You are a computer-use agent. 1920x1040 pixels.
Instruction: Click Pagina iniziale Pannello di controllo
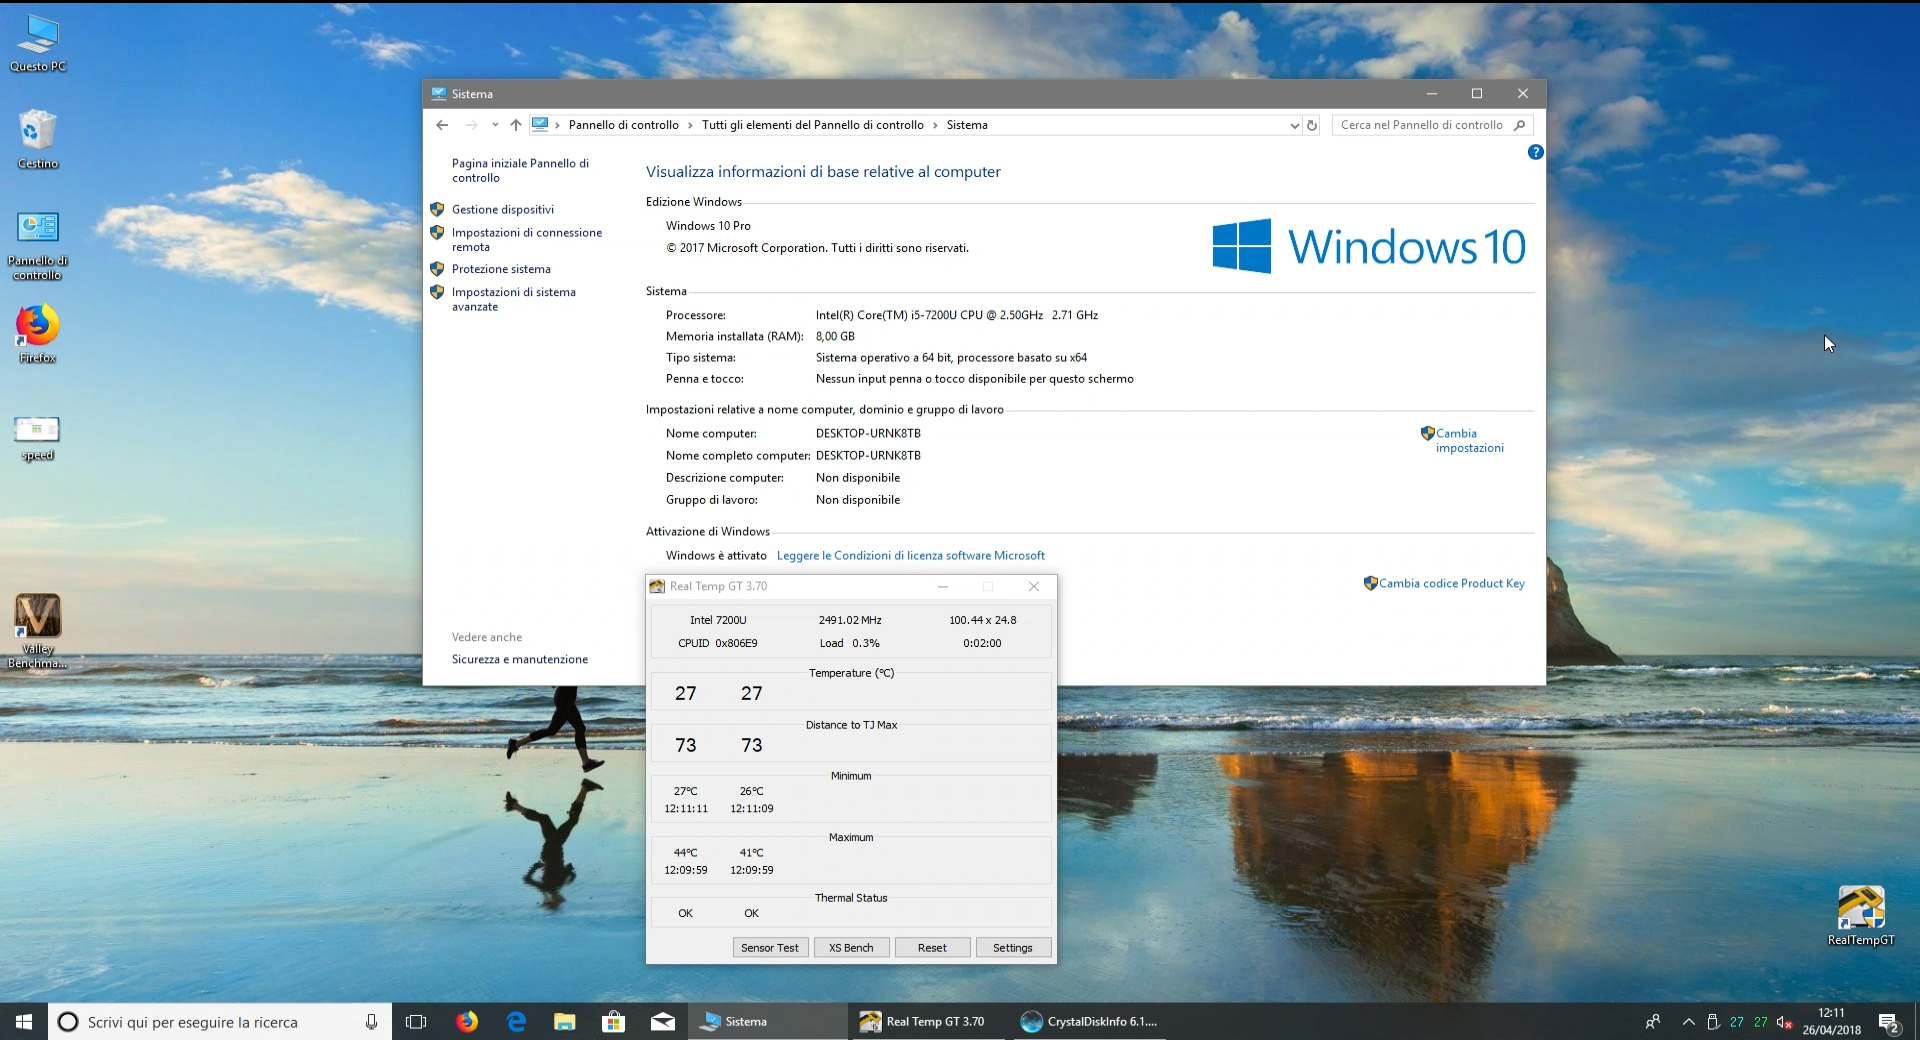(x=520, y=170)
